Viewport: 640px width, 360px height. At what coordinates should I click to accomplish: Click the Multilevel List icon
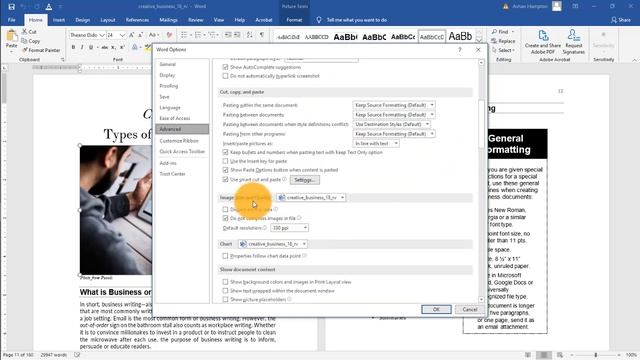click(x=213, y=36)
